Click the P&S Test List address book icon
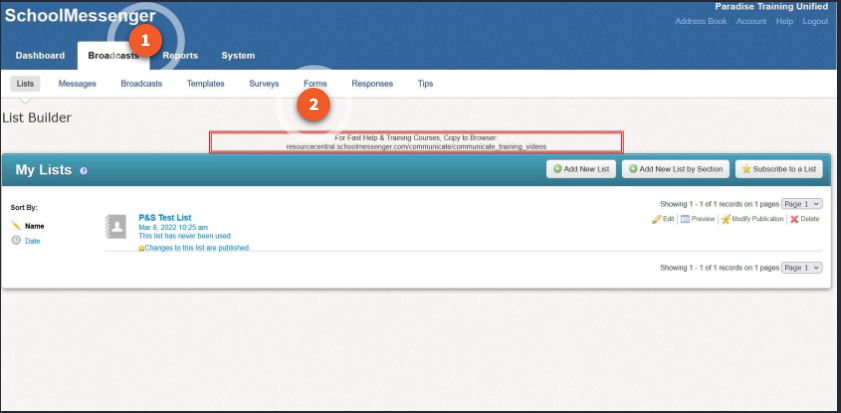Viewport: 841px width, 413px height. 116,227
